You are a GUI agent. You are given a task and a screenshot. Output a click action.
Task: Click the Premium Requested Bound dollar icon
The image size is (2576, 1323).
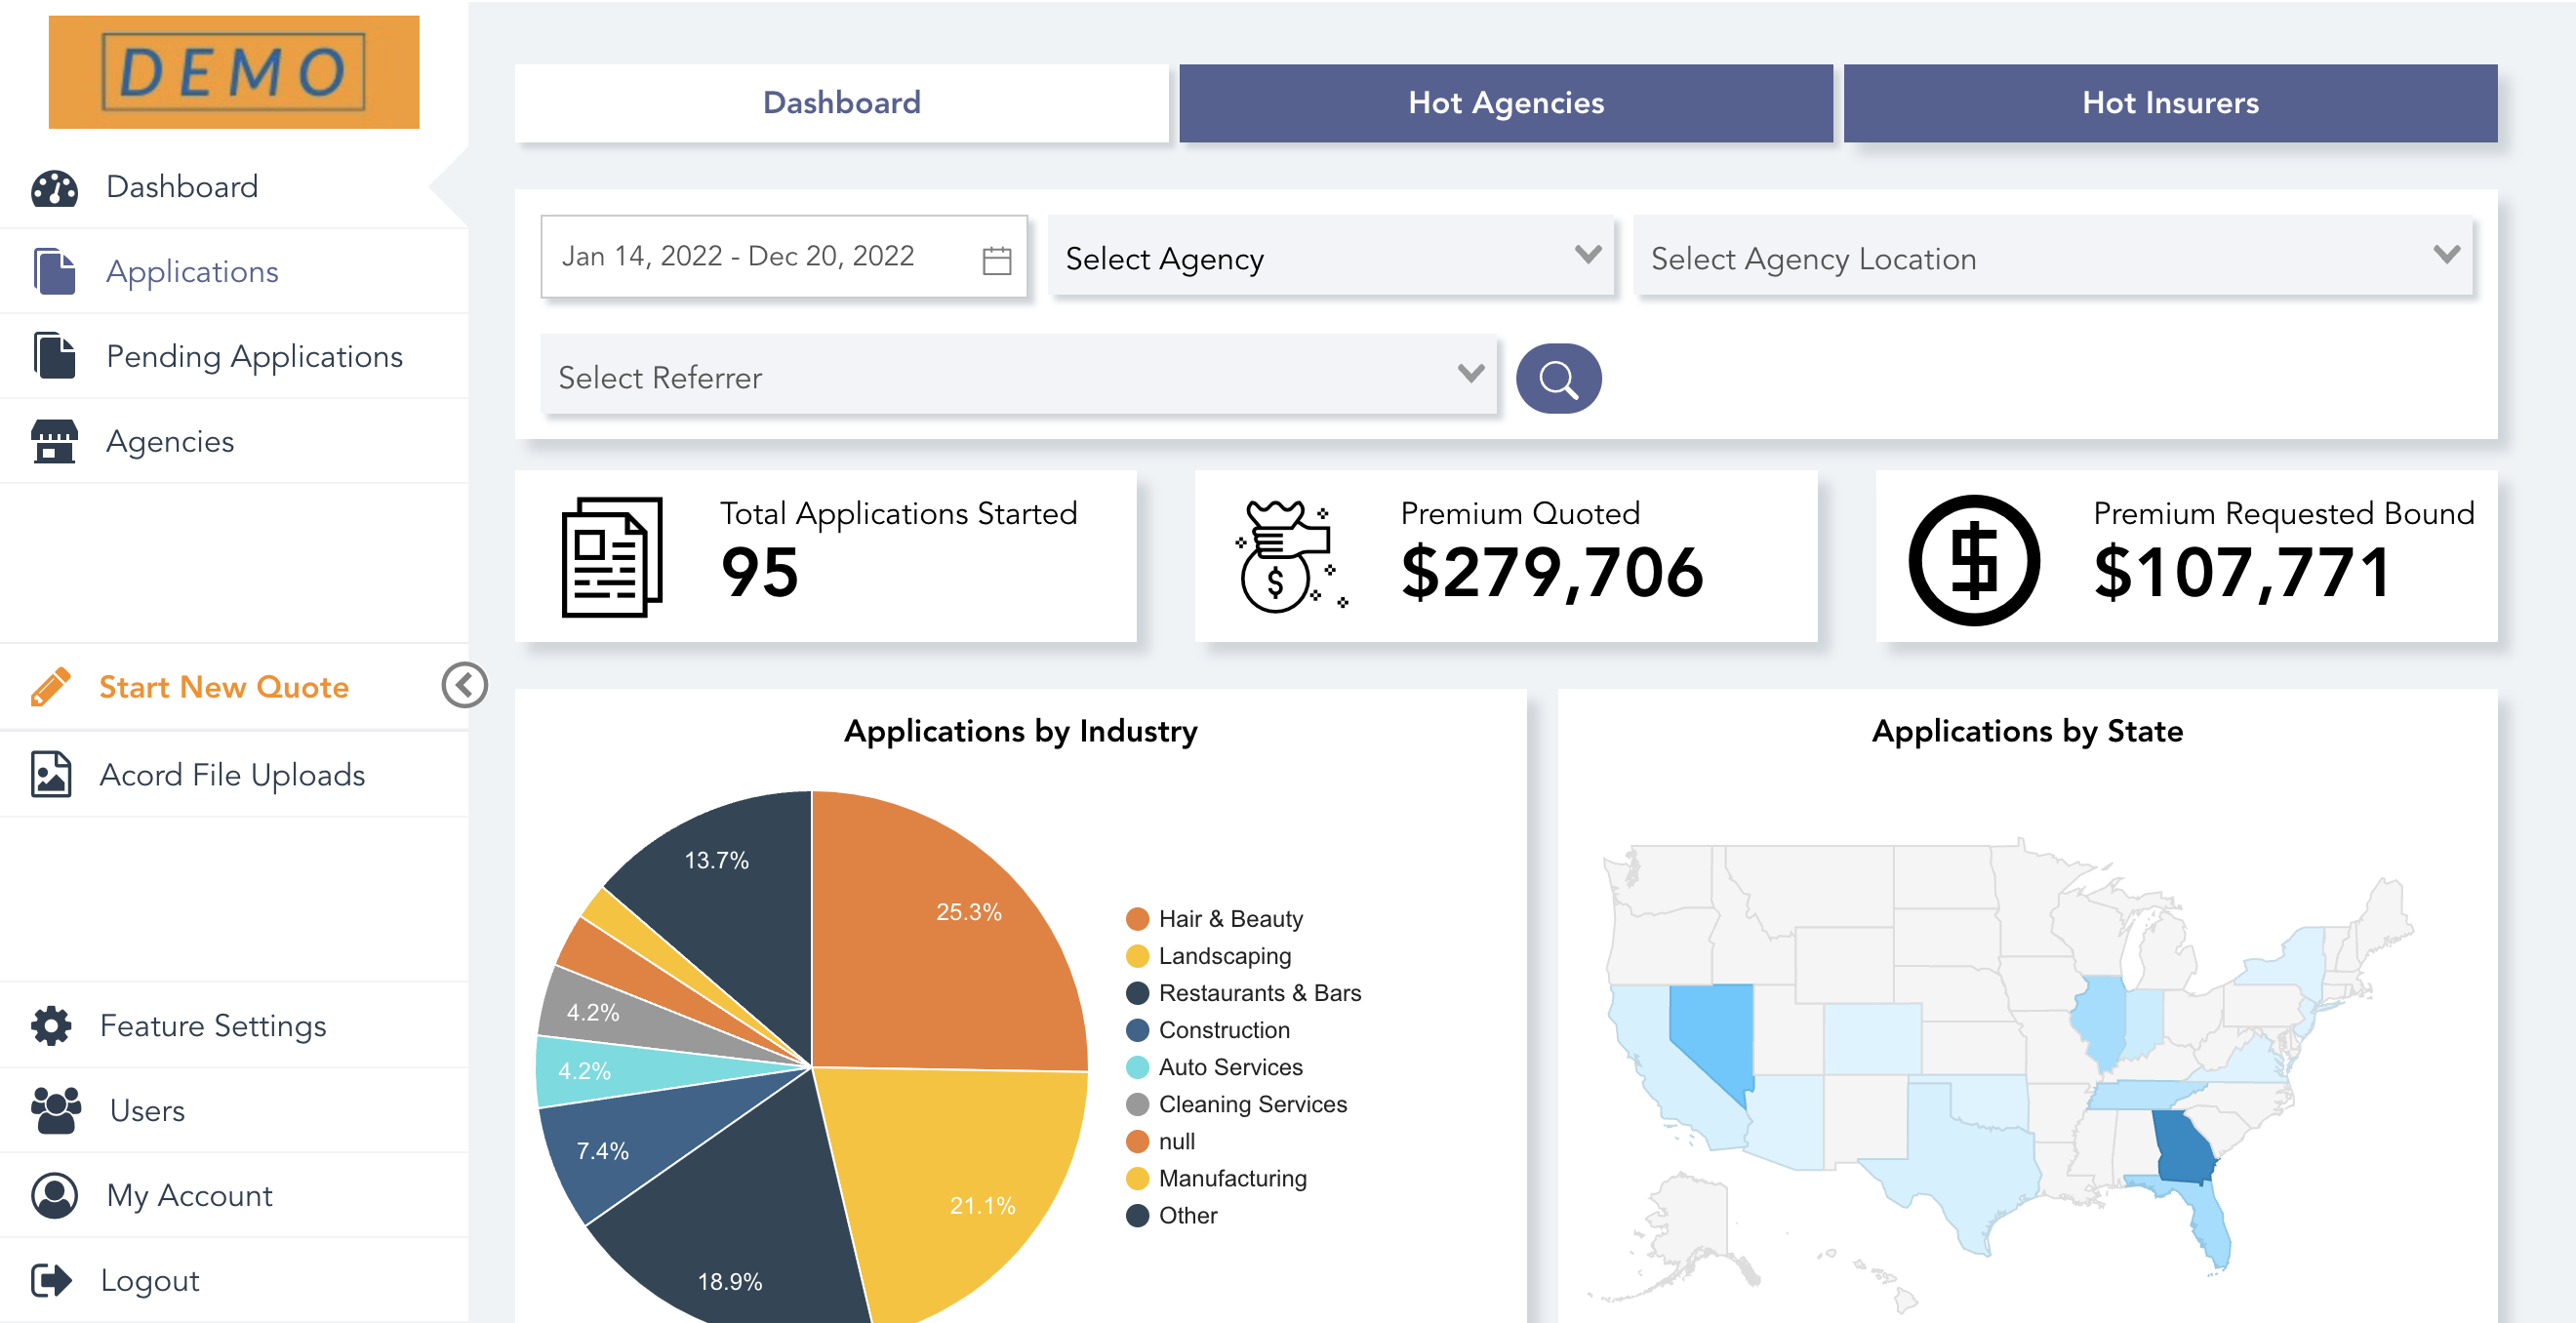click(1973, 560)
